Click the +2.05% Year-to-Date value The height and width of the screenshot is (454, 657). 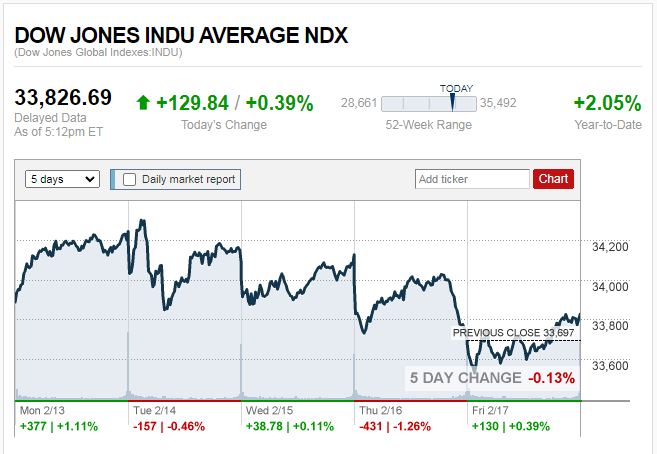click(x=606, y=102)
